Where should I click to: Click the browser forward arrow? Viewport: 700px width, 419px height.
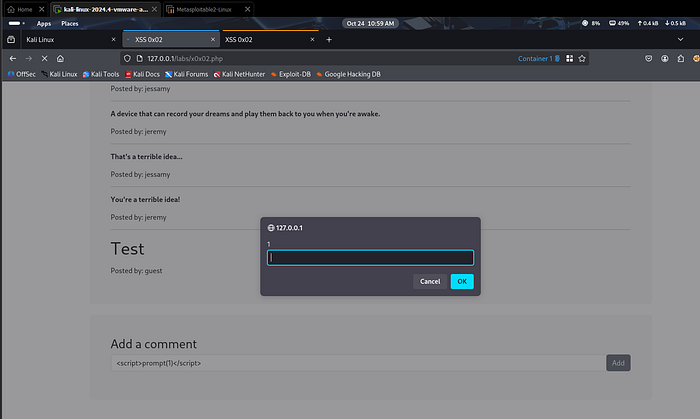pos(29,58)
